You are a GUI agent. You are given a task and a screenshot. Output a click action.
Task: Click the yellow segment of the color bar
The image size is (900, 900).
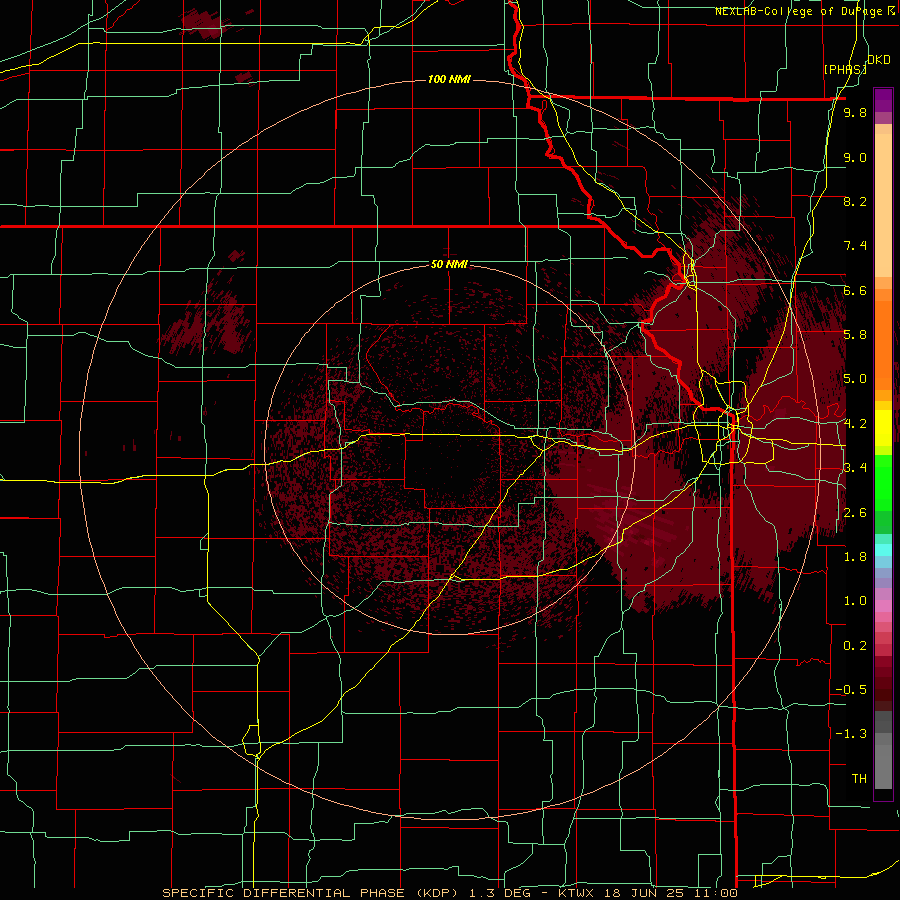(883, 428)
